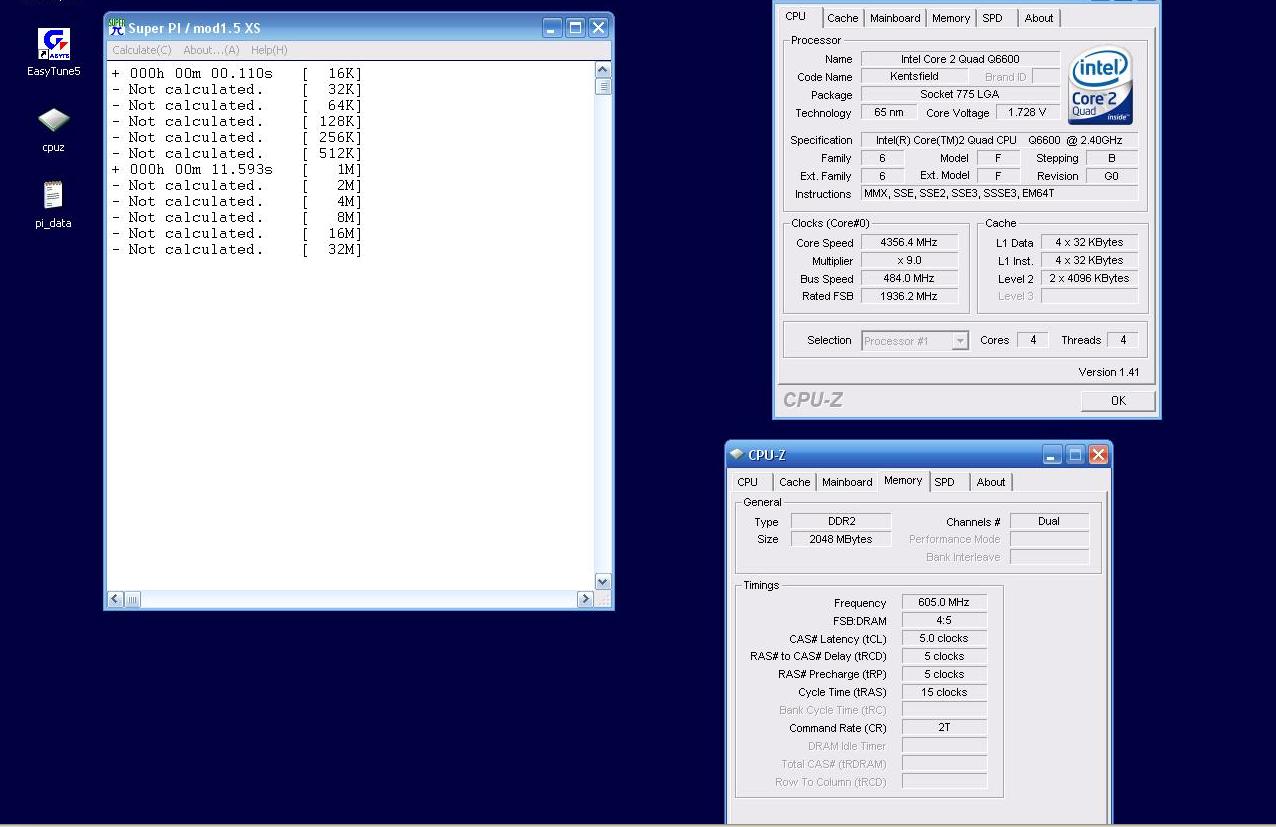Click the Revision field G0

[x=1111, y=175]
